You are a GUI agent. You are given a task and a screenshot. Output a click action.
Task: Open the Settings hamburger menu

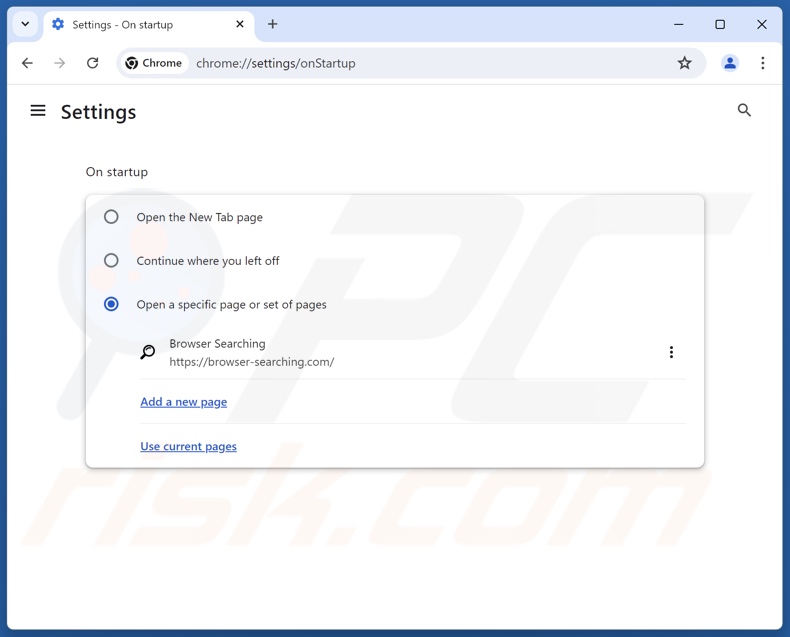tap(38, 111)
